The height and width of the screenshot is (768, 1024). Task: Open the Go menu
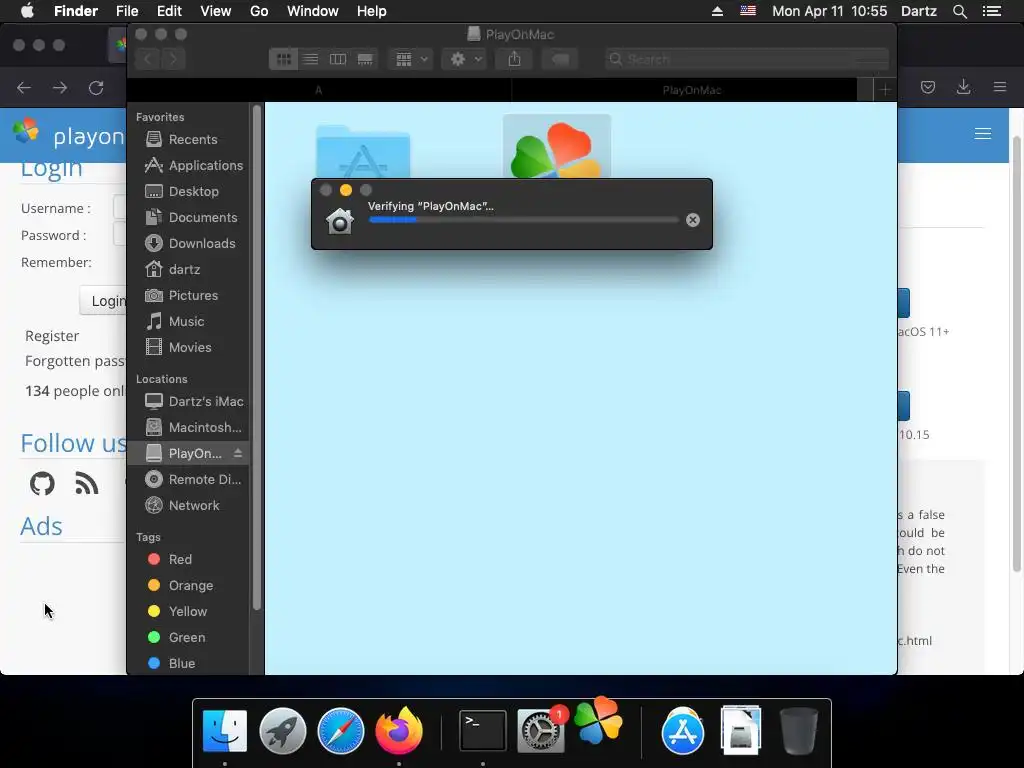click(259, 11)
